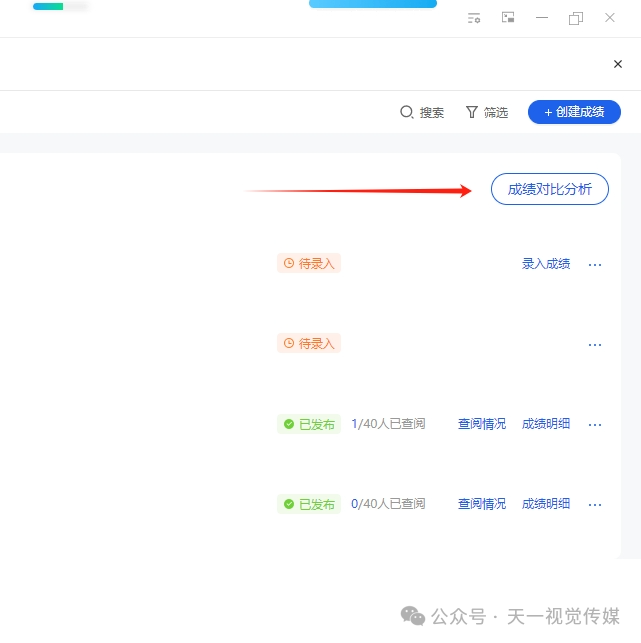This screenshot has width=641, height=643.
Task: Open 成绩明细 for 1/40人已查阅 row
Action: (x=546, y=424)
